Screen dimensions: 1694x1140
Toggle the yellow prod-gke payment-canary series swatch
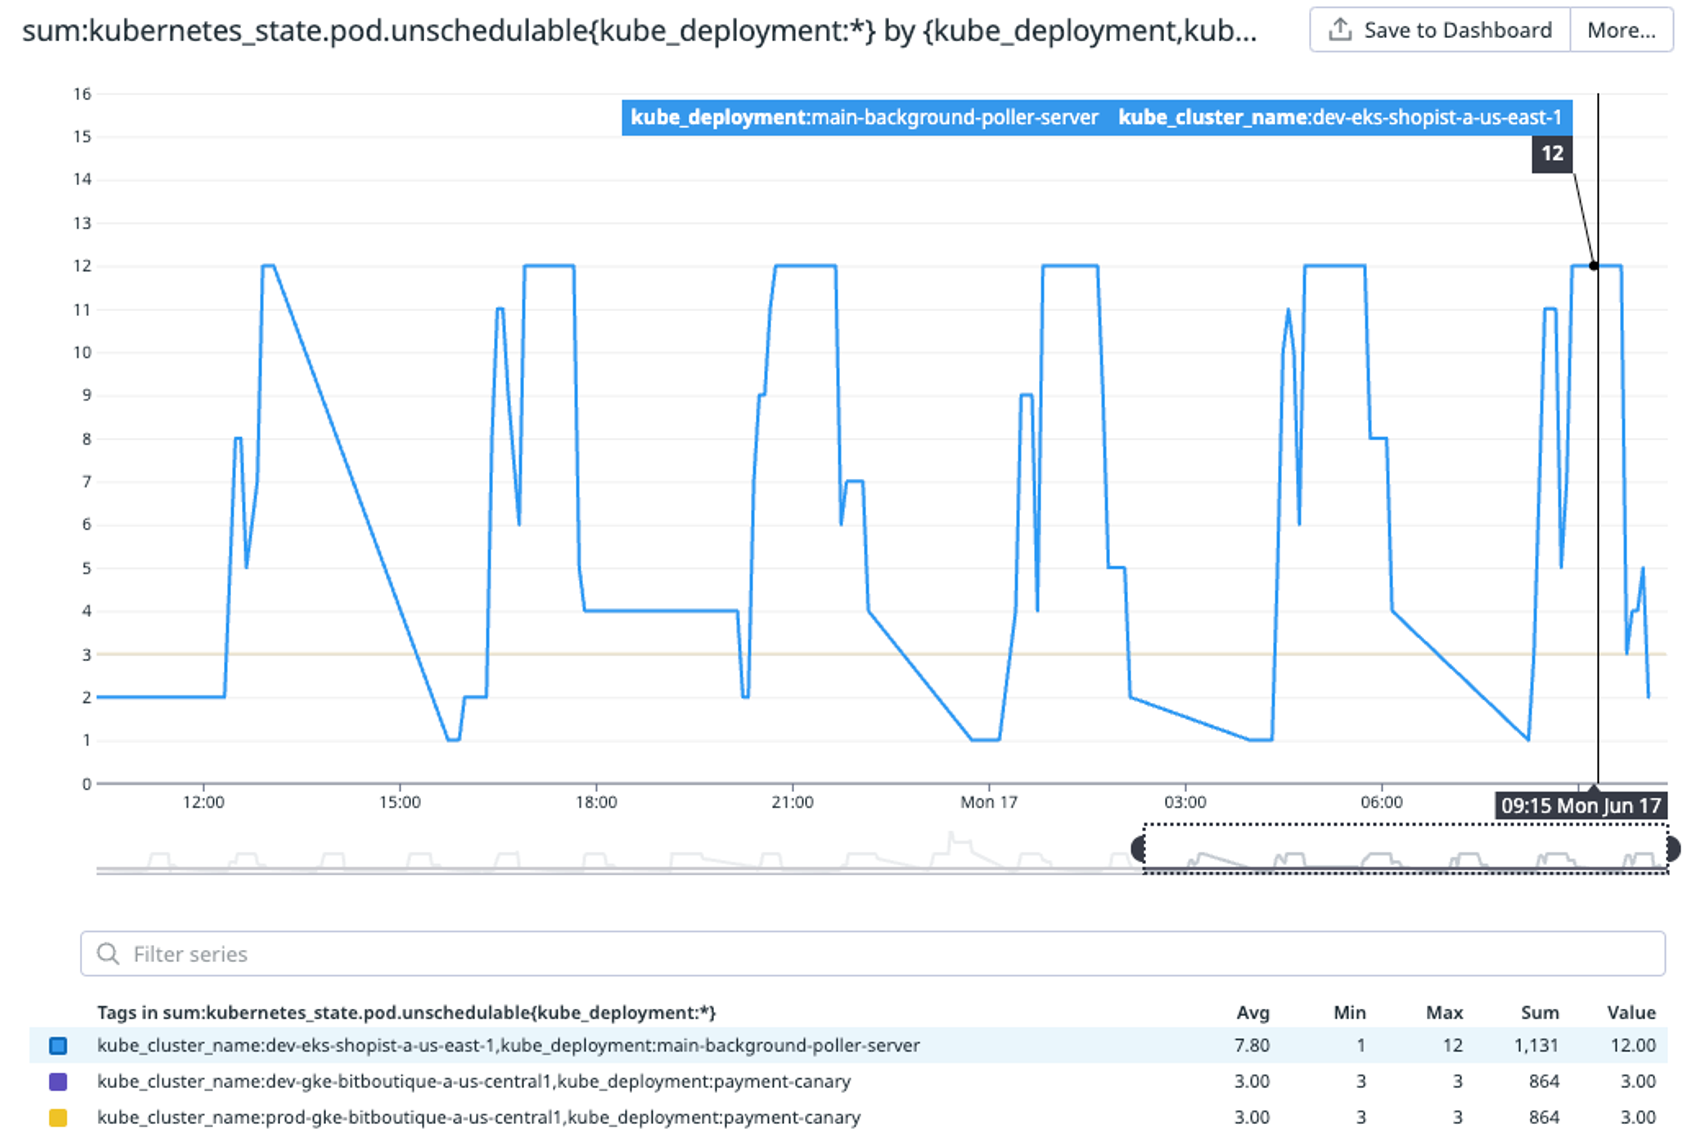(59, 1117)
